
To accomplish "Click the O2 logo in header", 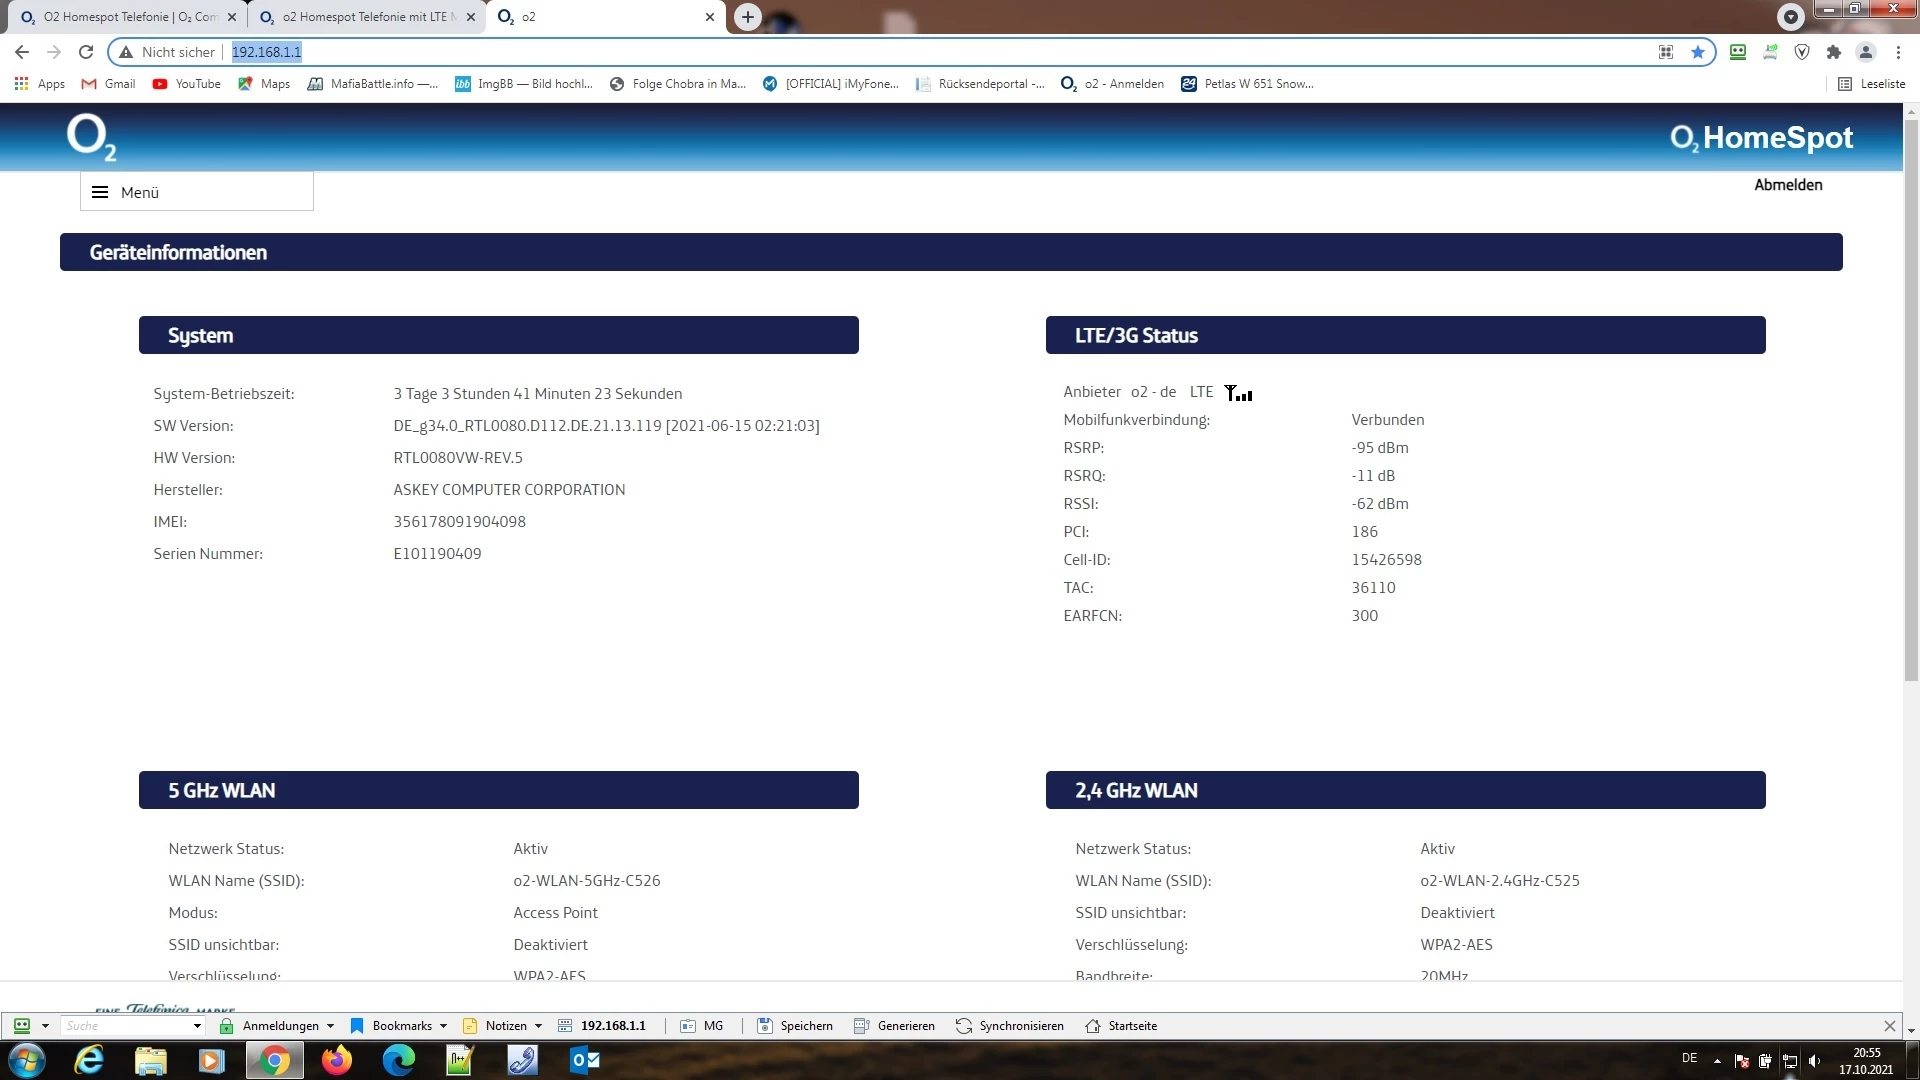I will click(91, 137).
